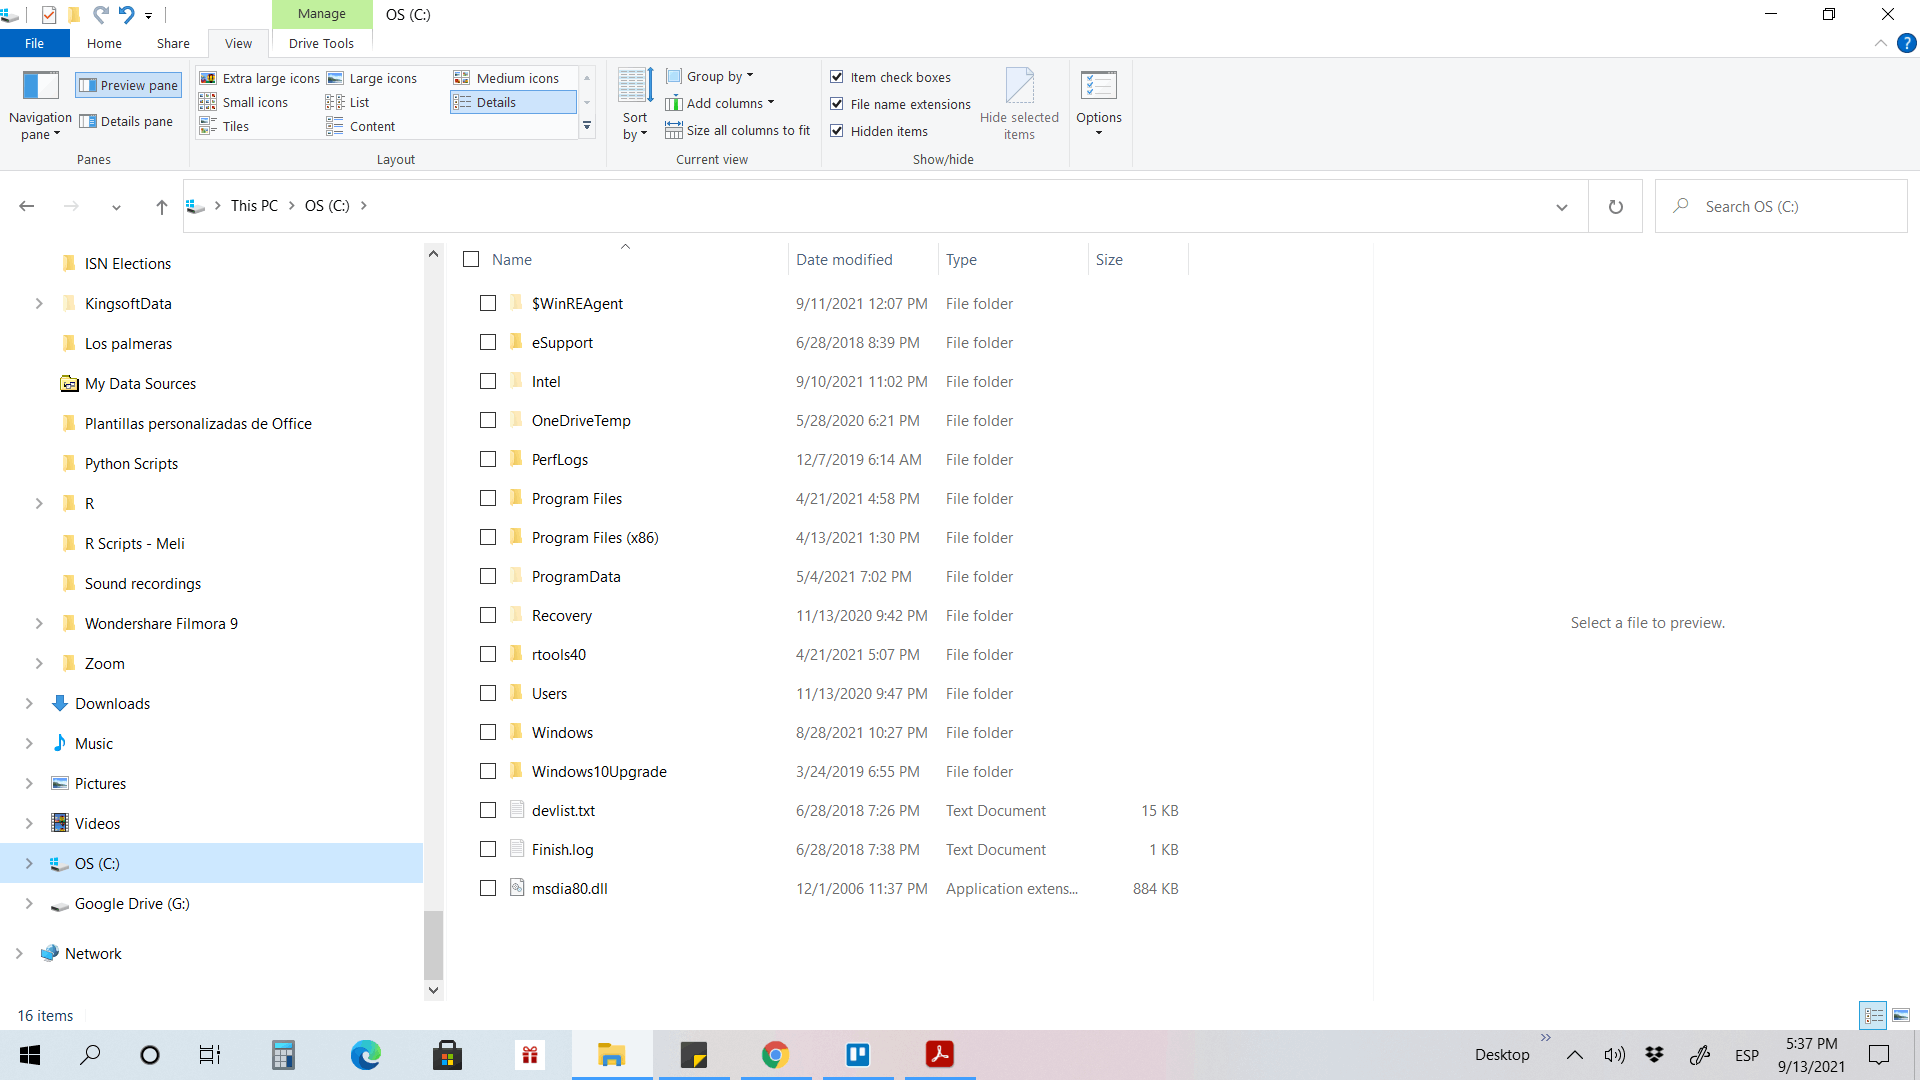Launch Google Chrome from the taskbar
1920x1080 pixels.
(x=775, y=1054)
